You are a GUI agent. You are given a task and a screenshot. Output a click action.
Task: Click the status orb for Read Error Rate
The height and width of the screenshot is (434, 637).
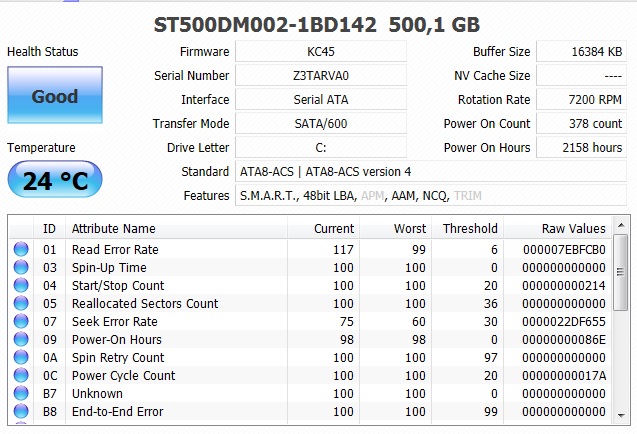click(21, 249)
